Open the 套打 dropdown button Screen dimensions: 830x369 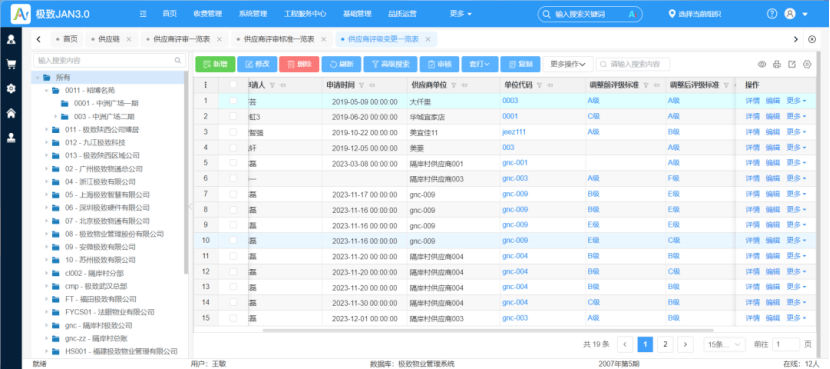pyautogui.click(x=480, y=65)
